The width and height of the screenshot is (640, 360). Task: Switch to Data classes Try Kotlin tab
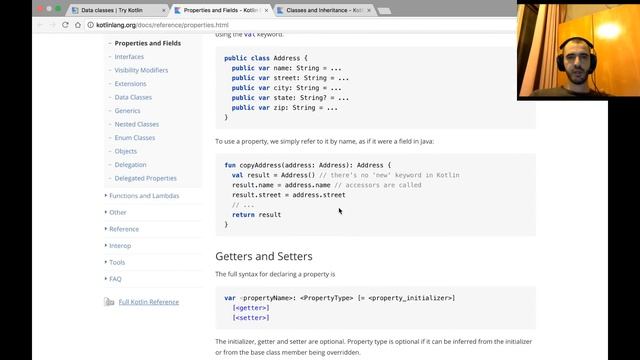[x=117, y=10]
